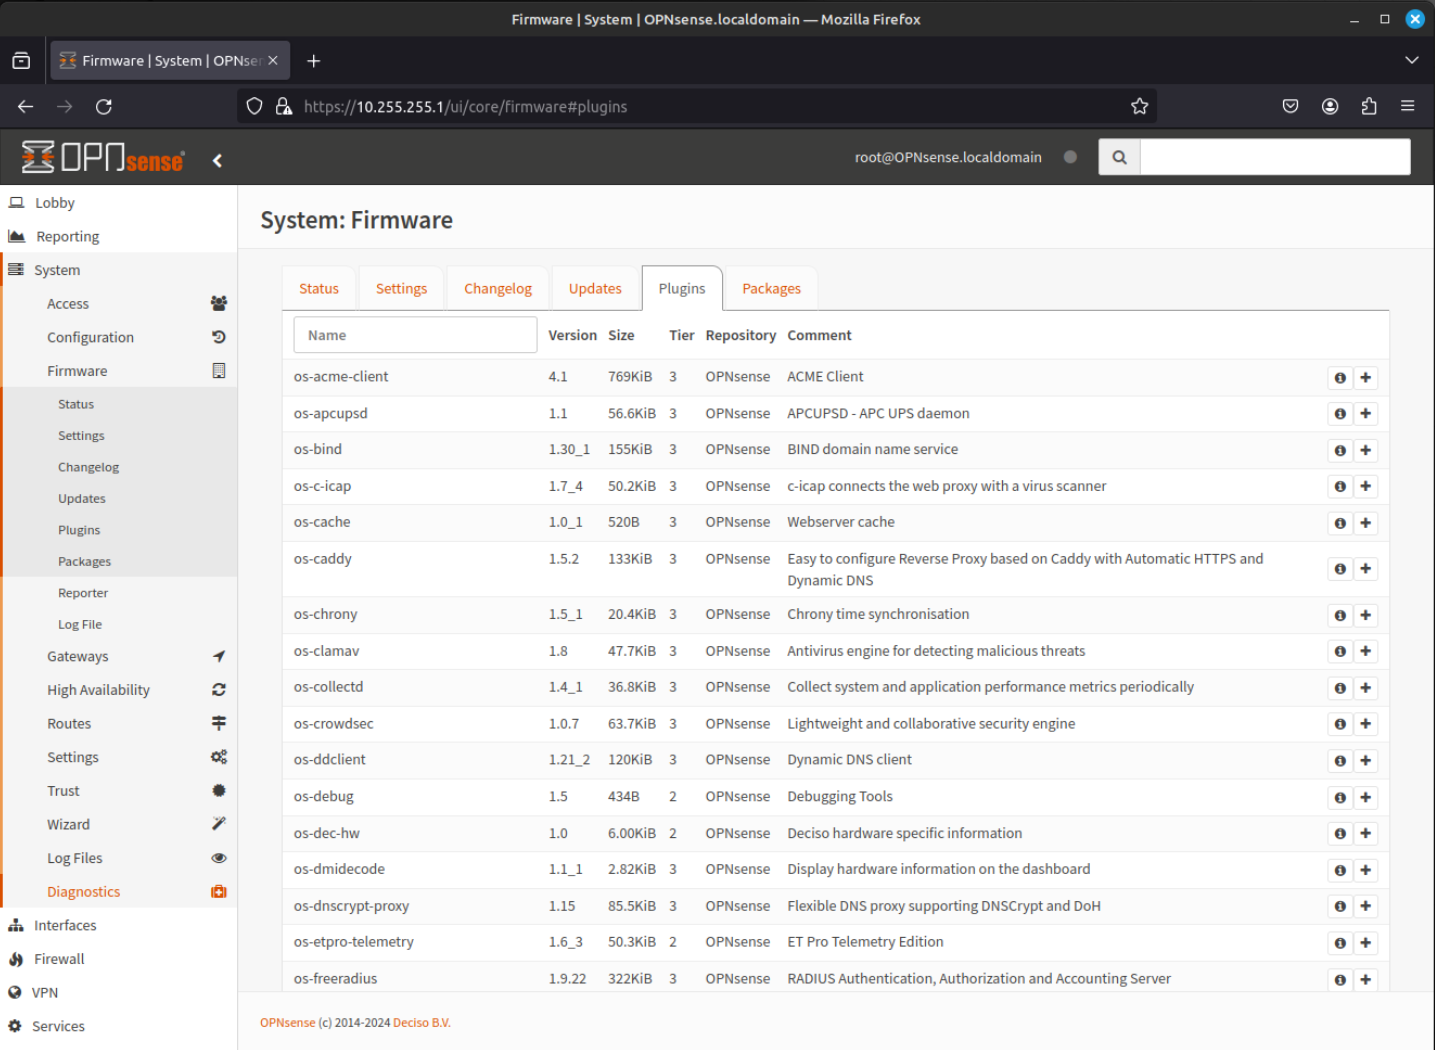The width and height of the screenshot is (1435, 1050).
Task: List all tabs dropdown arrow
Action: pyautogui.click(x=1411, y=61)
